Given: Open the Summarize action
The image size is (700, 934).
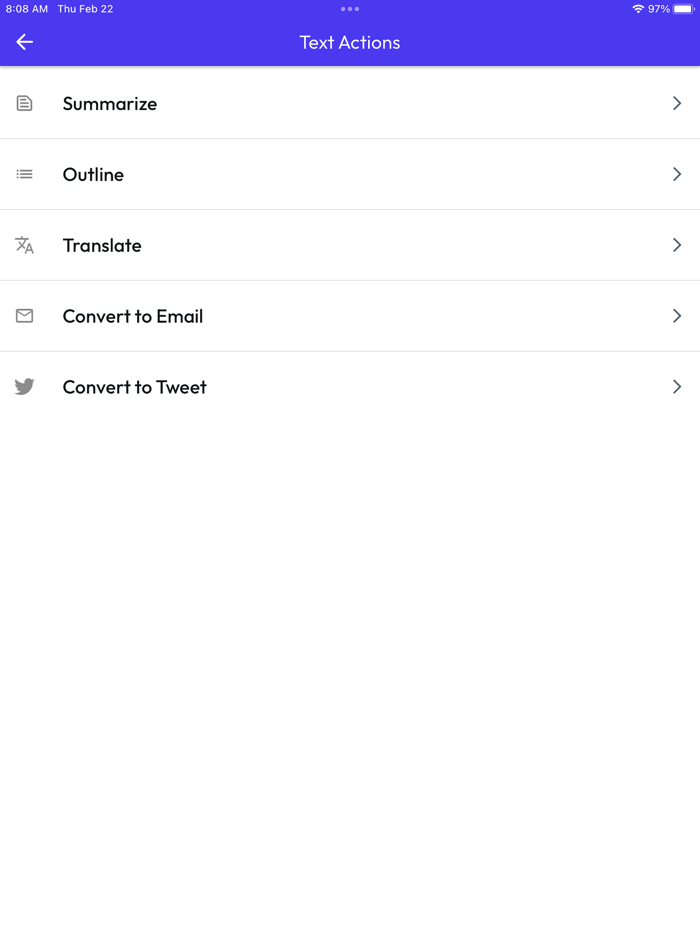Looking at the screenshot, I should pos(110,103).
